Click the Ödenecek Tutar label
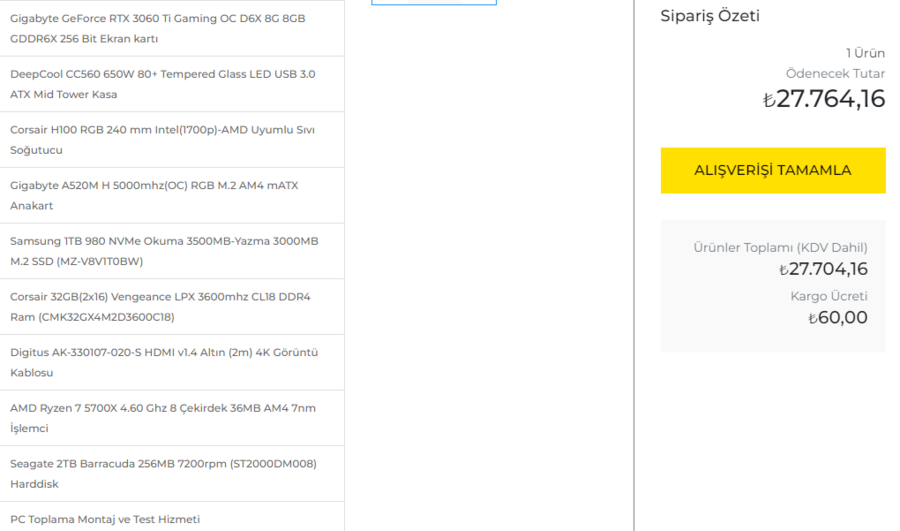Screen dimensions: 900x531 835,74
